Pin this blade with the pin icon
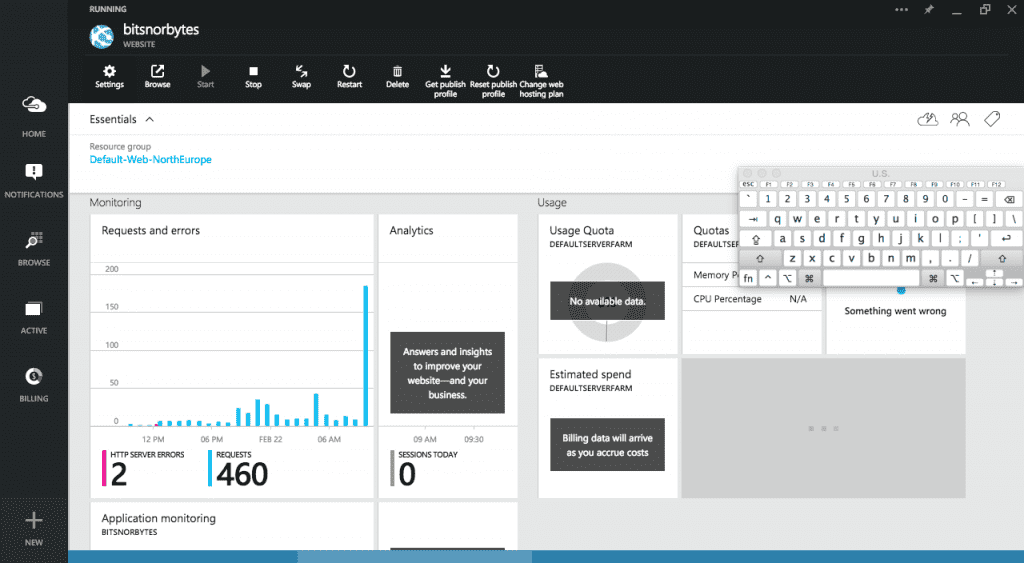1024x563 pixels. [929, 10]
